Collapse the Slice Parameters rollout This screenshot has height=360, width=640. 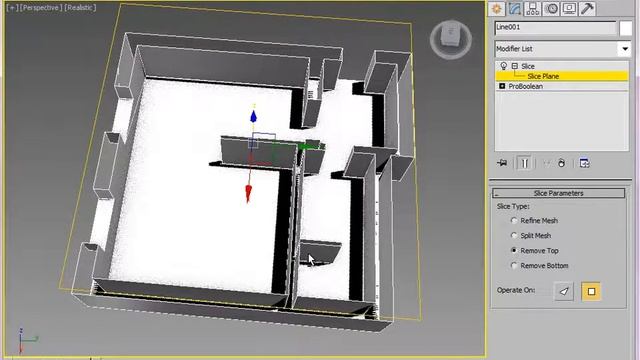[x=558, y=193]
